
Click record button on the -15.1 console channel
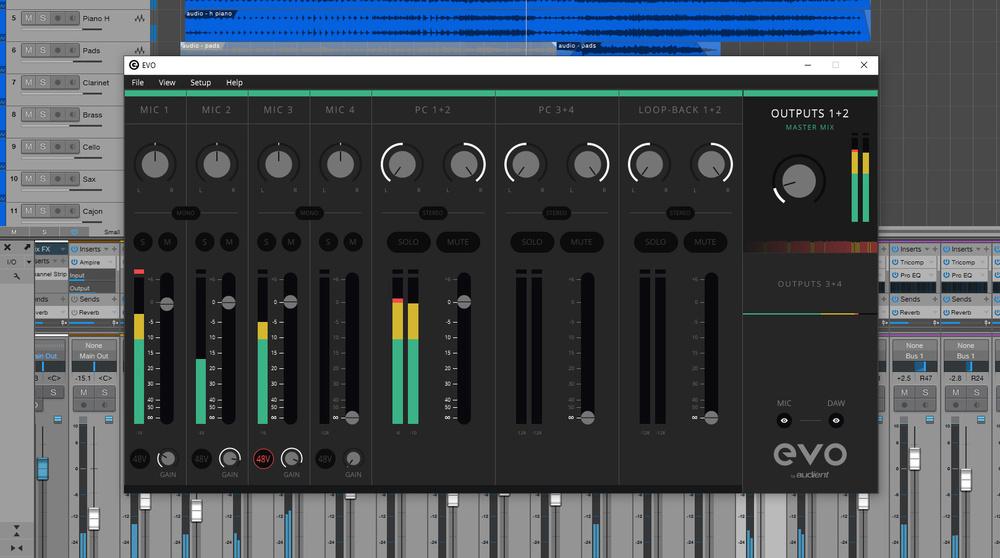84,405
